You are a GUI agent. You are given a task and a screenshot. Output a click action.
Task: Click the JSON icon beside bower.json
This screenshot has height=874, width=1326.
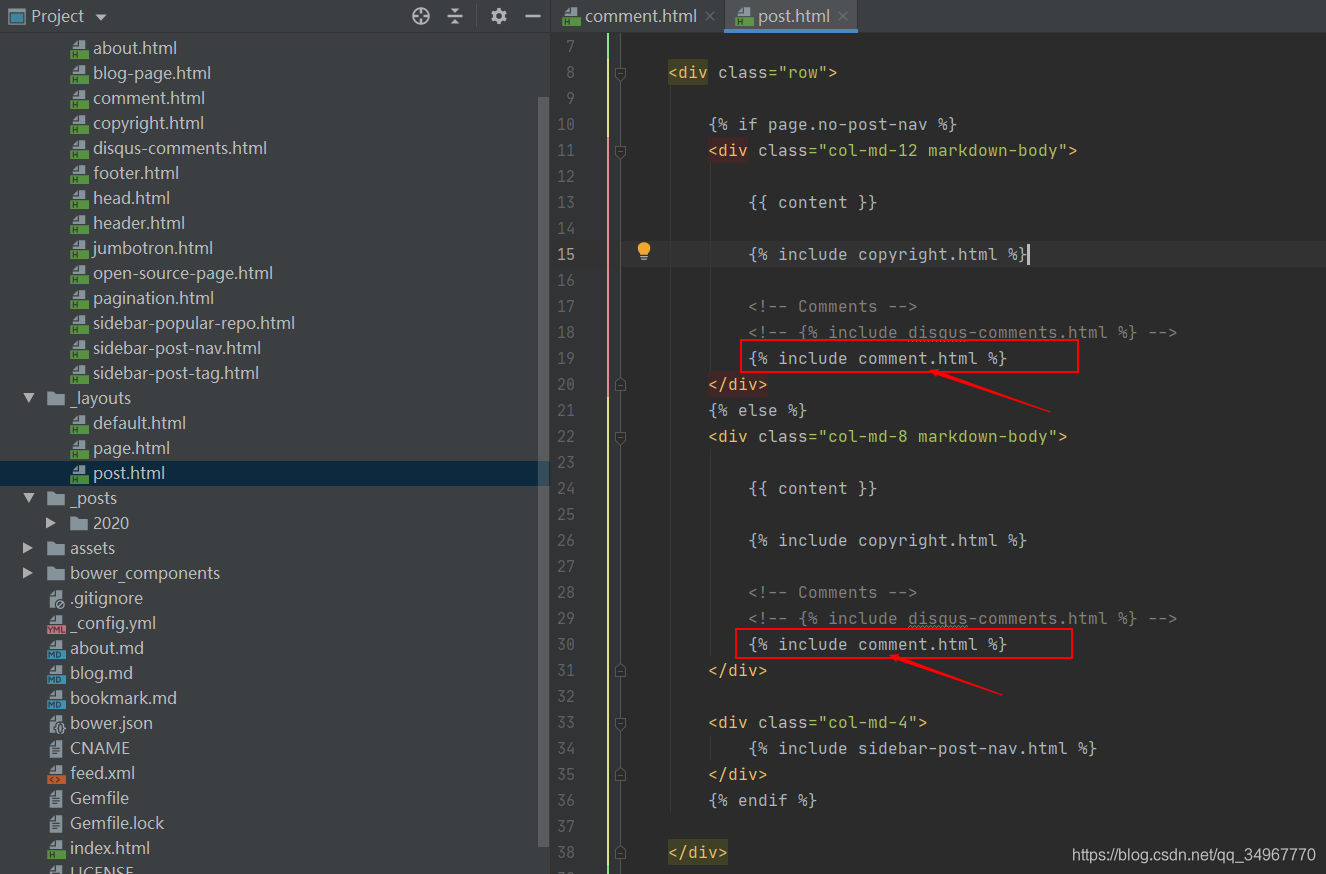coord(56,723)
